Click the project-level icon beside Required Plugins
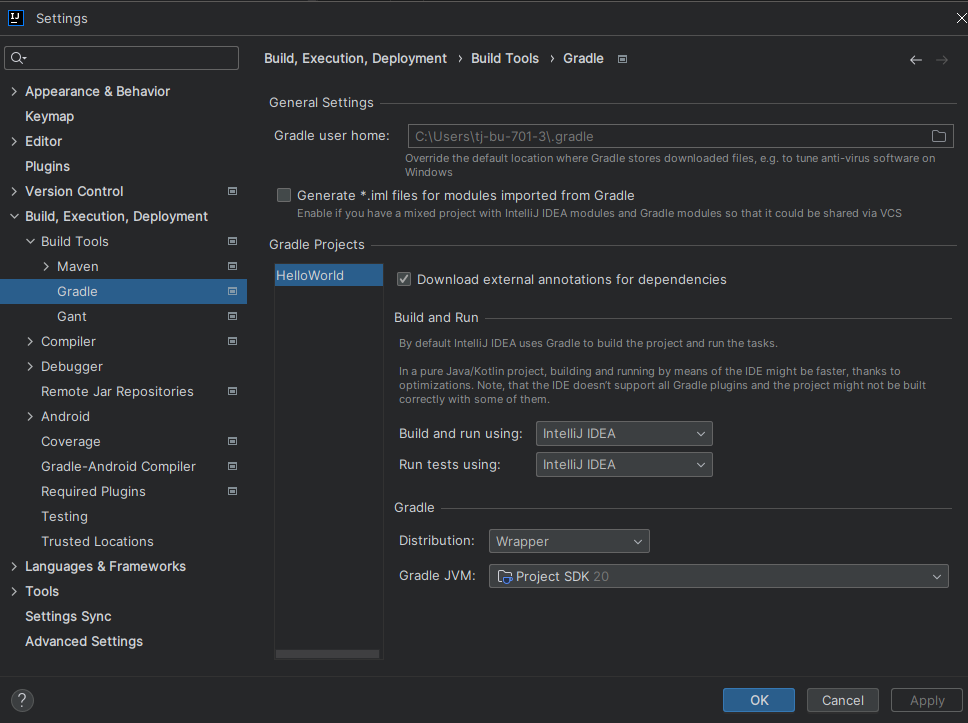 (x=232, y=491)
